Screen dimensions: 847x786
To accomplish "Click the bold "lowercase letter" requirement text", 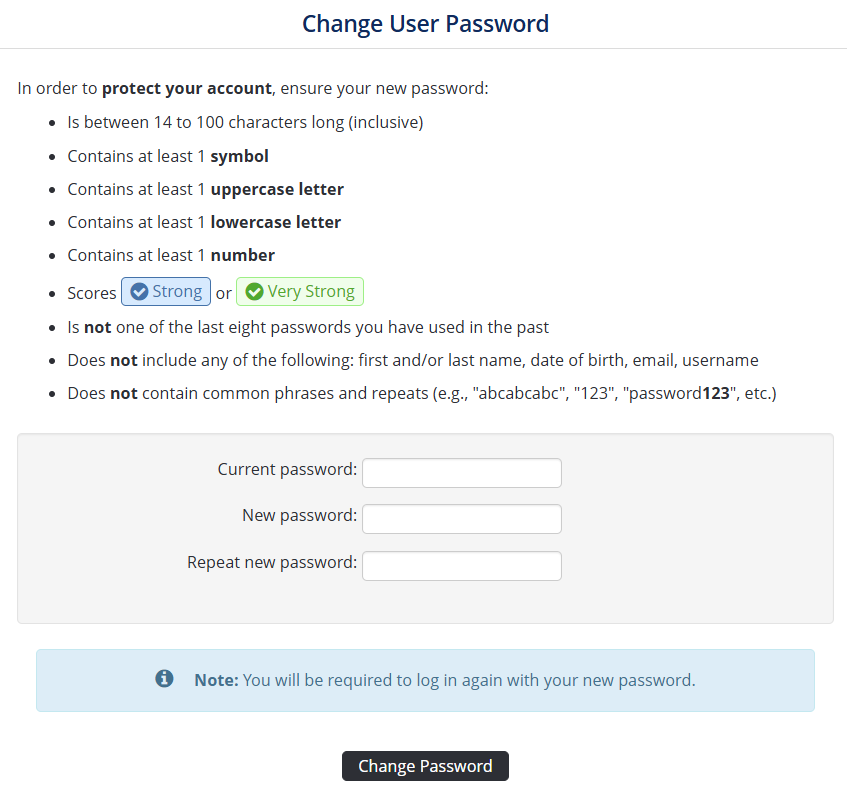I will pyautogui.click(x=275, y=222).
